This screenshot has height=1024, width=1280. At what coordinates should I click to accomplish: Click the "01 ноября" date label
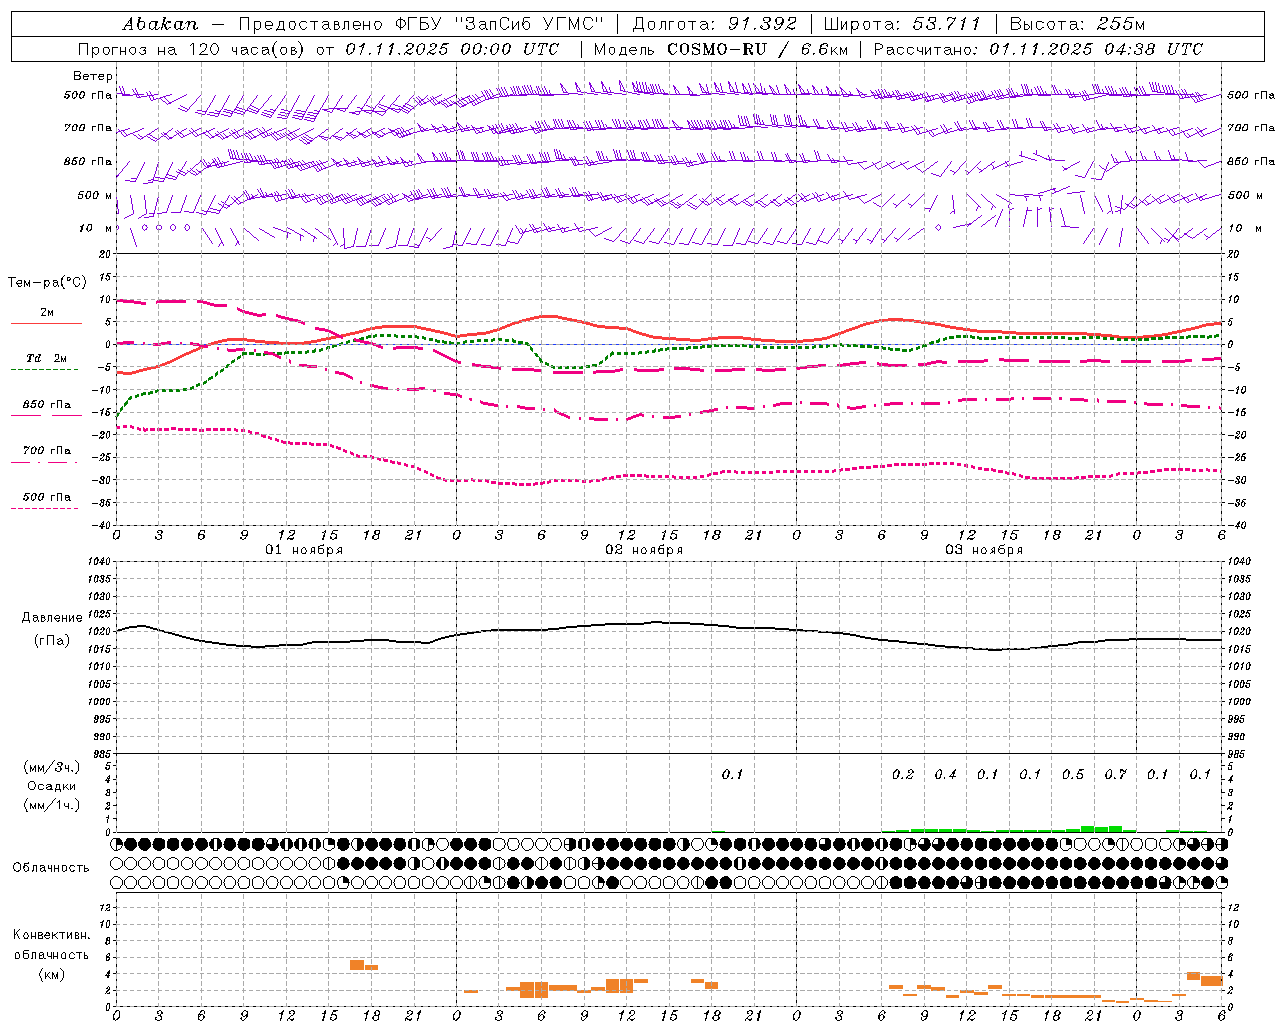304,550
